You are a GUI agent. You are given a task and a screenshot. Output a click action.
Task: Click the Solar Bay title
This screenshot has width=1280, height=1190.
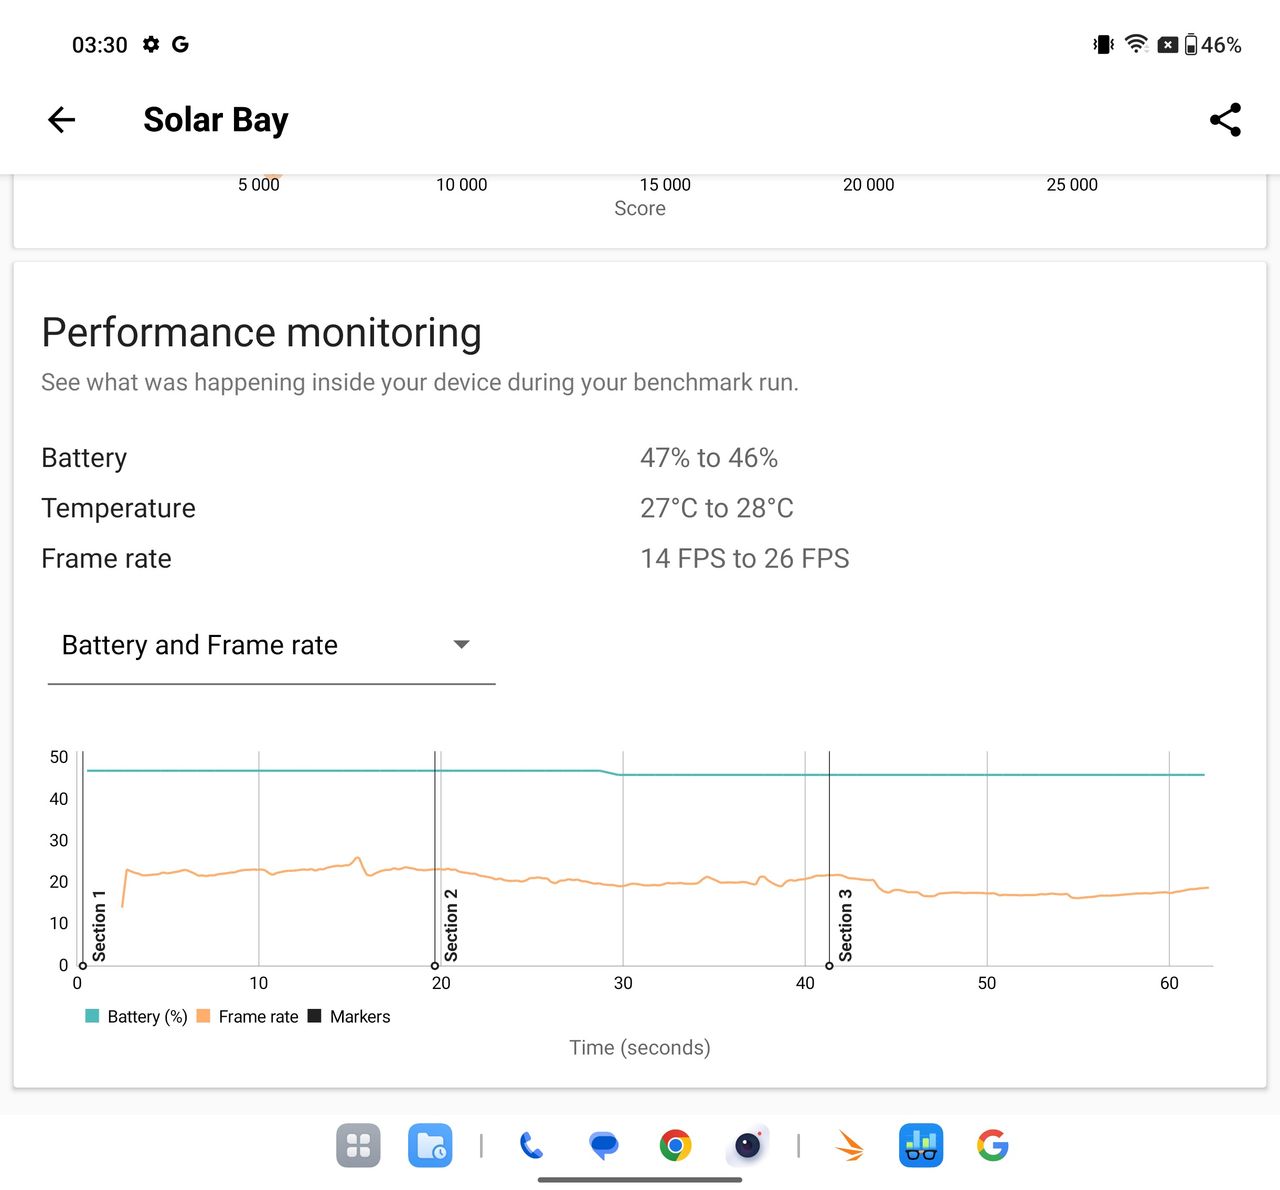pyautogui.click(x=216, y=120)
